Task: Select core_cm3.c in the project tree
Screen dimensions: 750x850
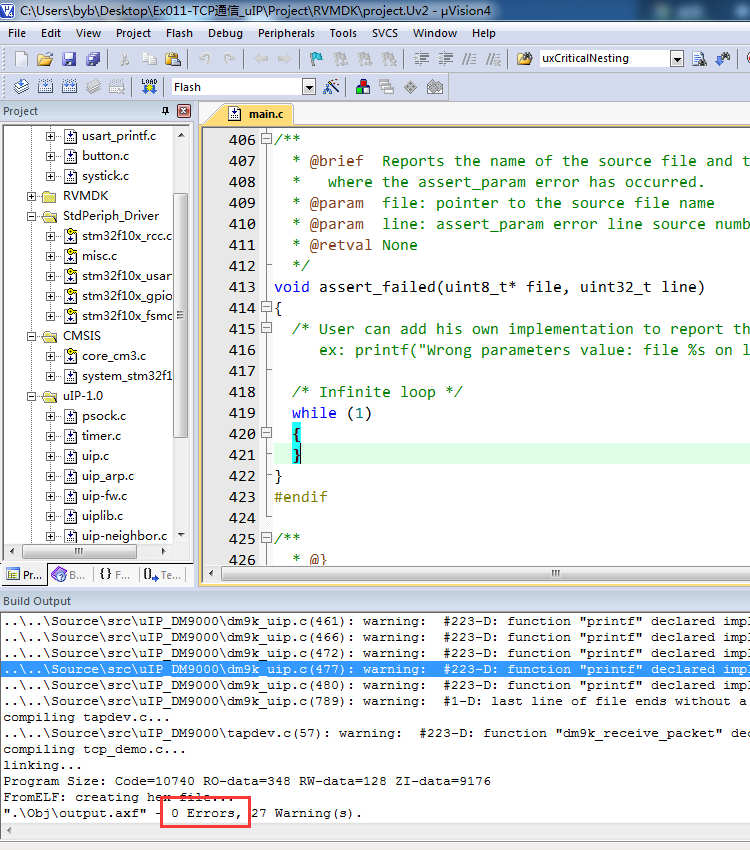Action: [114, 356]
